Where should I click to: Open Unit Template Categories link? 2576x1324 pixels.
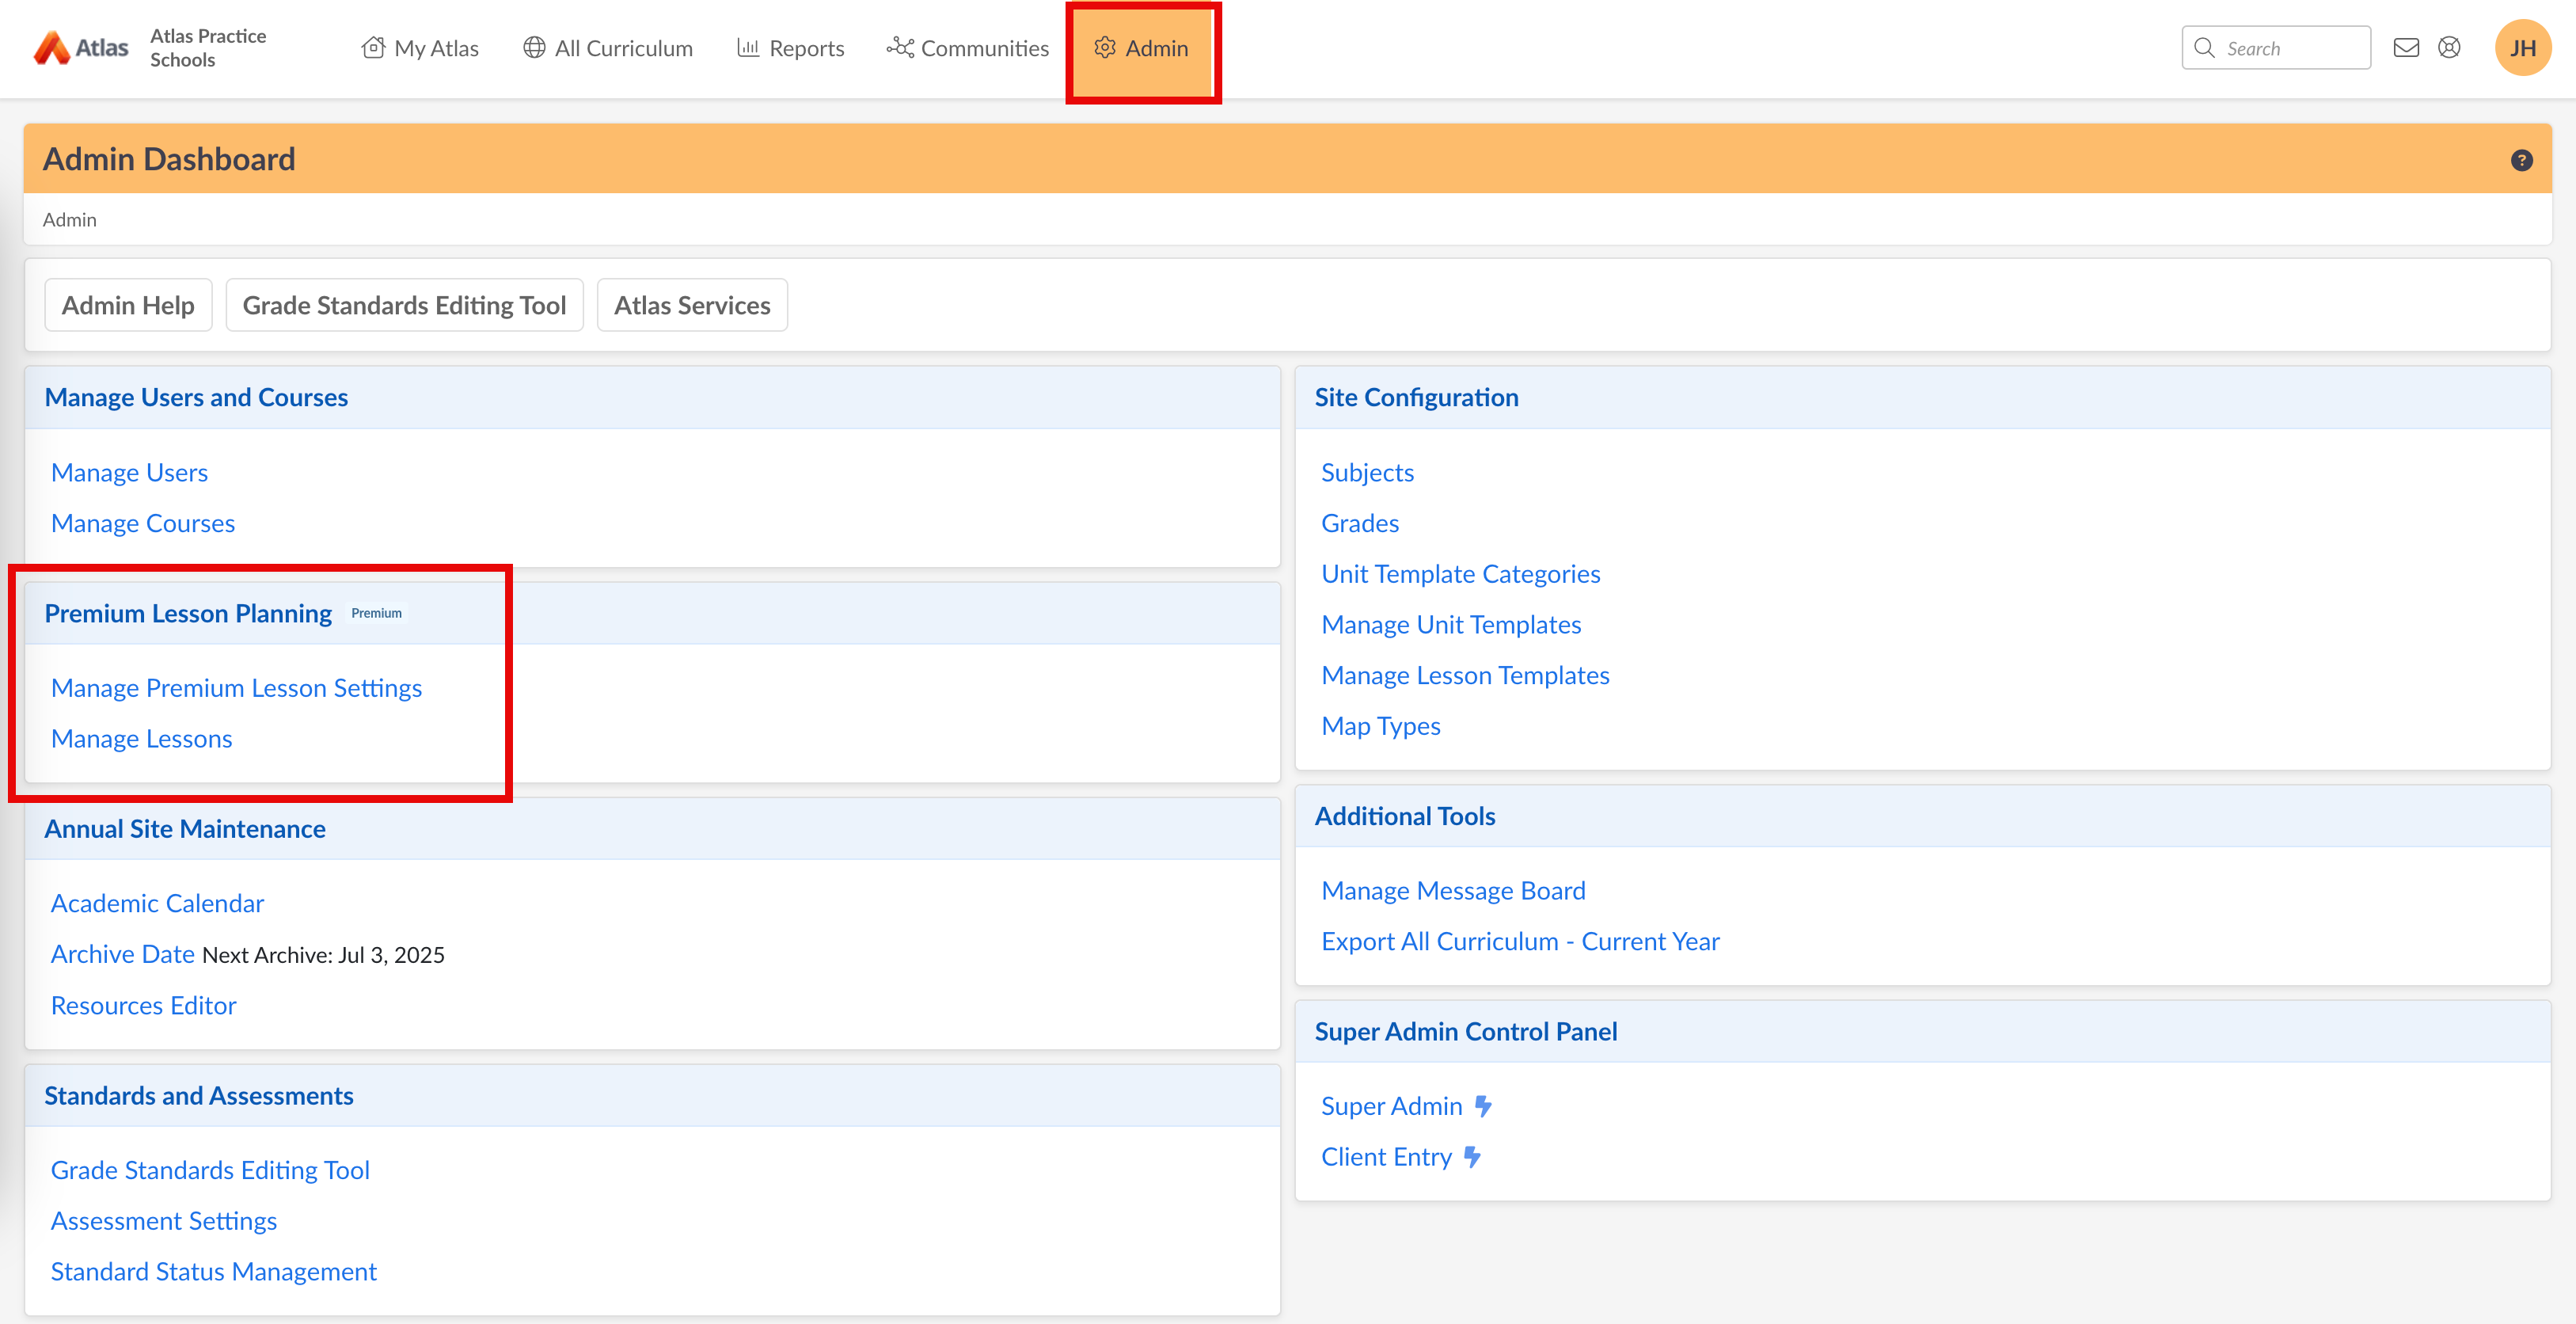pos(1460,574)
